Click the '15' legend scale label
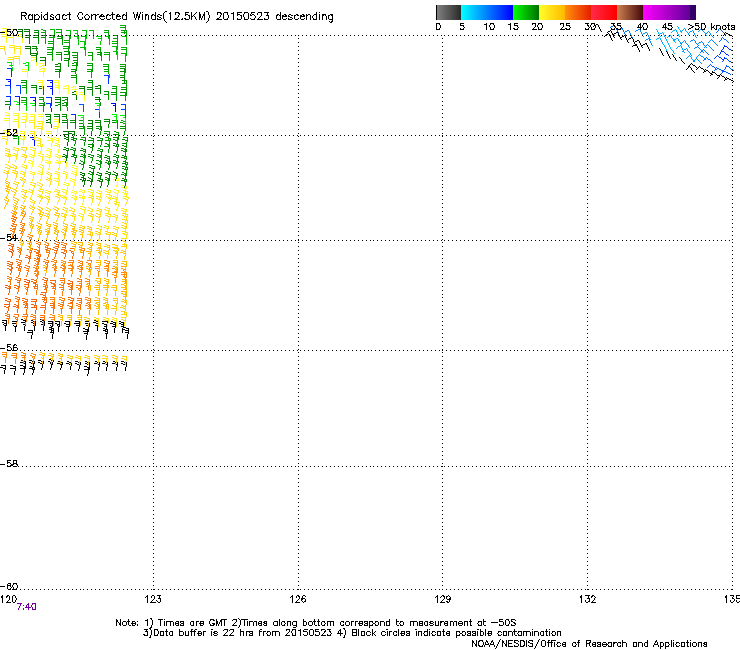Viewport: 740px width, 650px height. 513,27
